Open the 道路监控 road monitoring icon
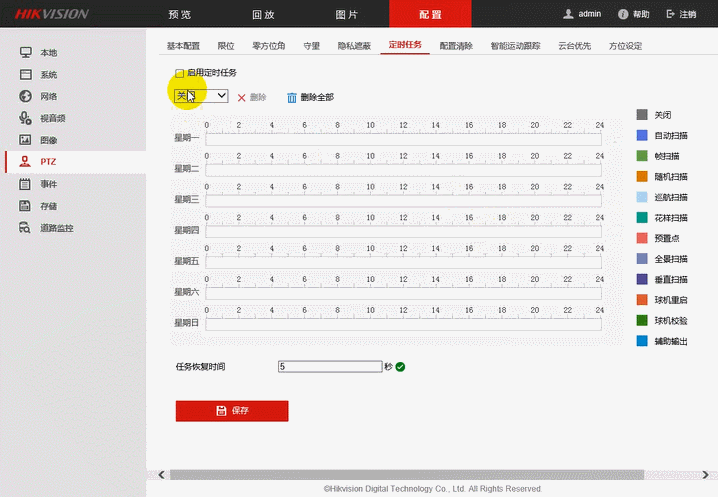The image size is (718, 497). point(25,228)
